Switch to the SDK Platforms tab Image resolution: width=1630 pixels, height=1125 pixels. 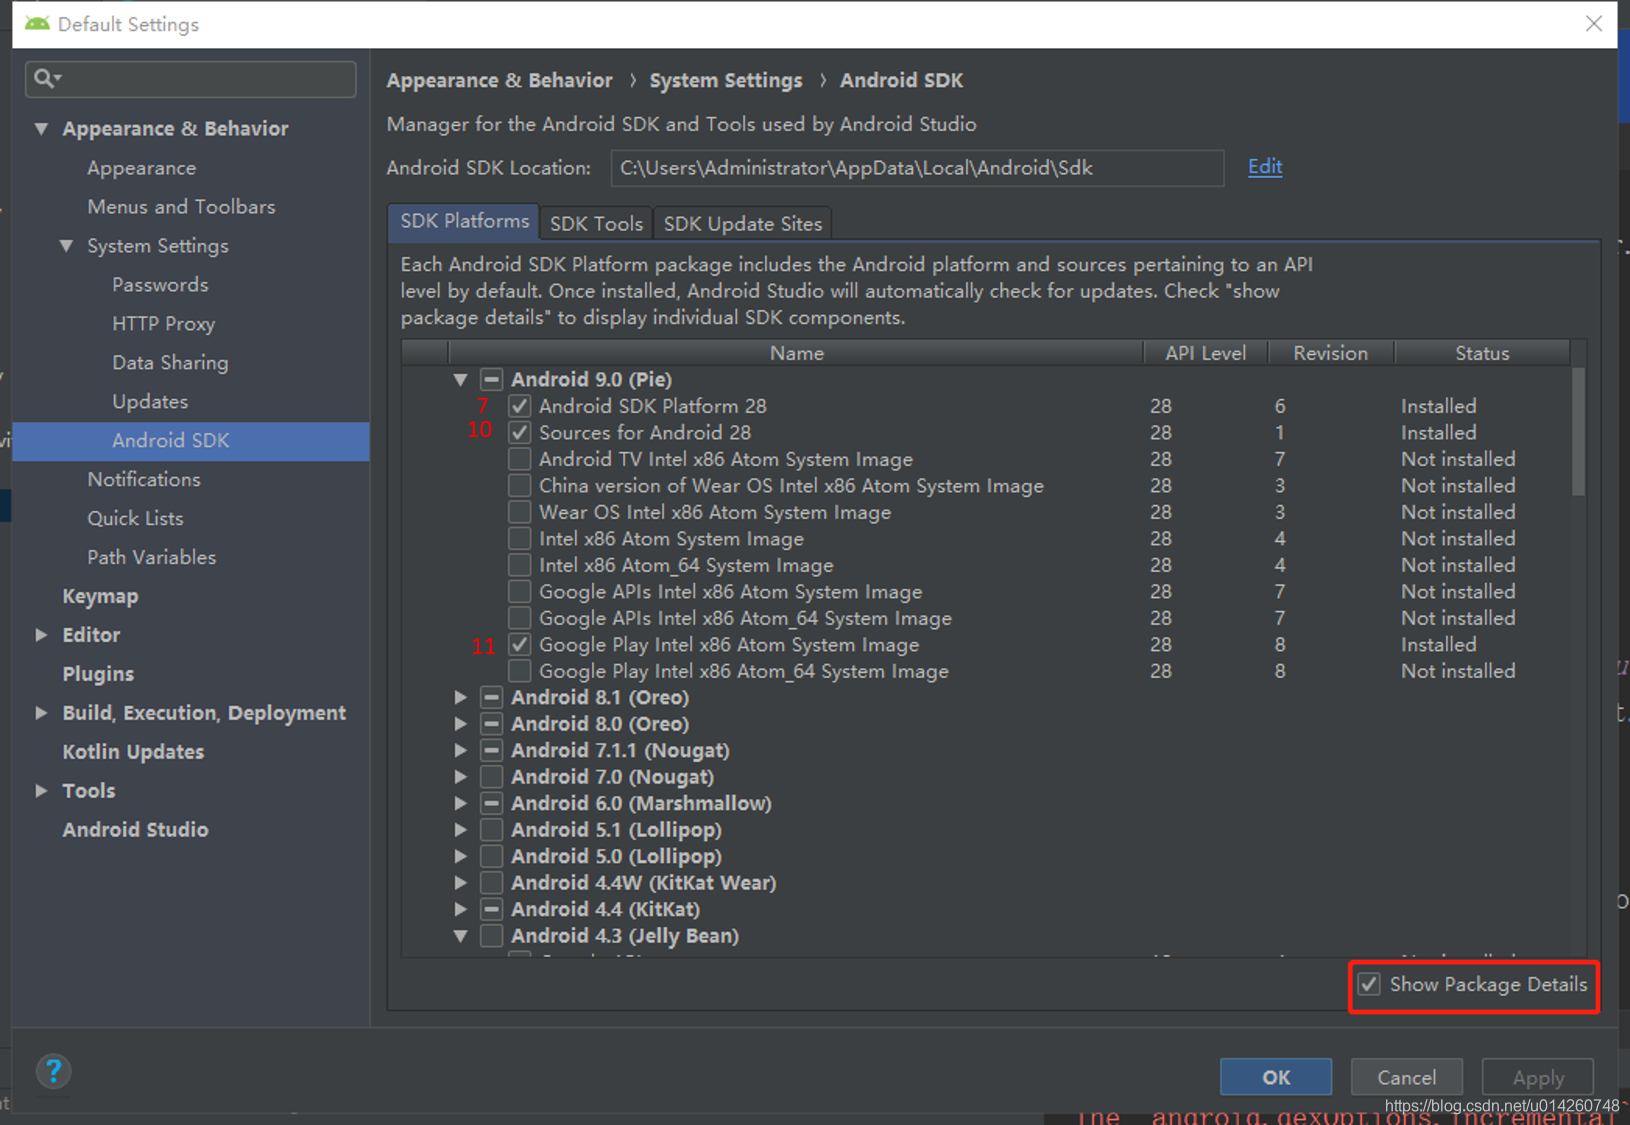click(464, 222)
